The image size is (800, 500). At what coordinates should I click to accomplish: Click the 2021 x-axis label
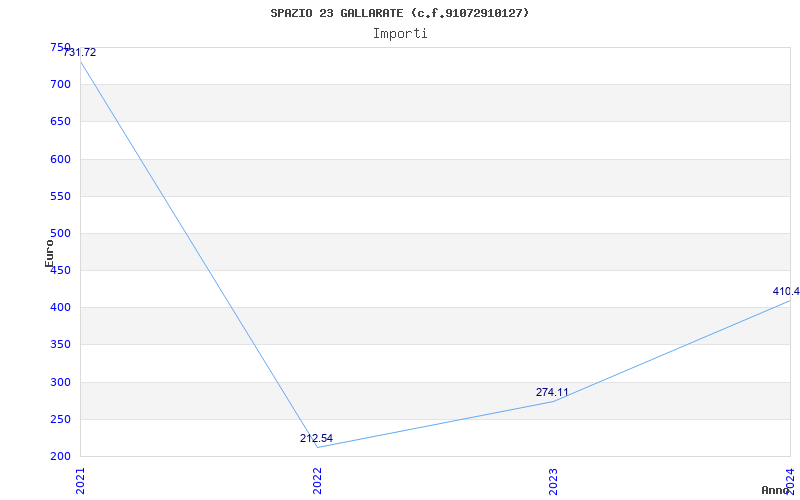(x=81, y=481)
